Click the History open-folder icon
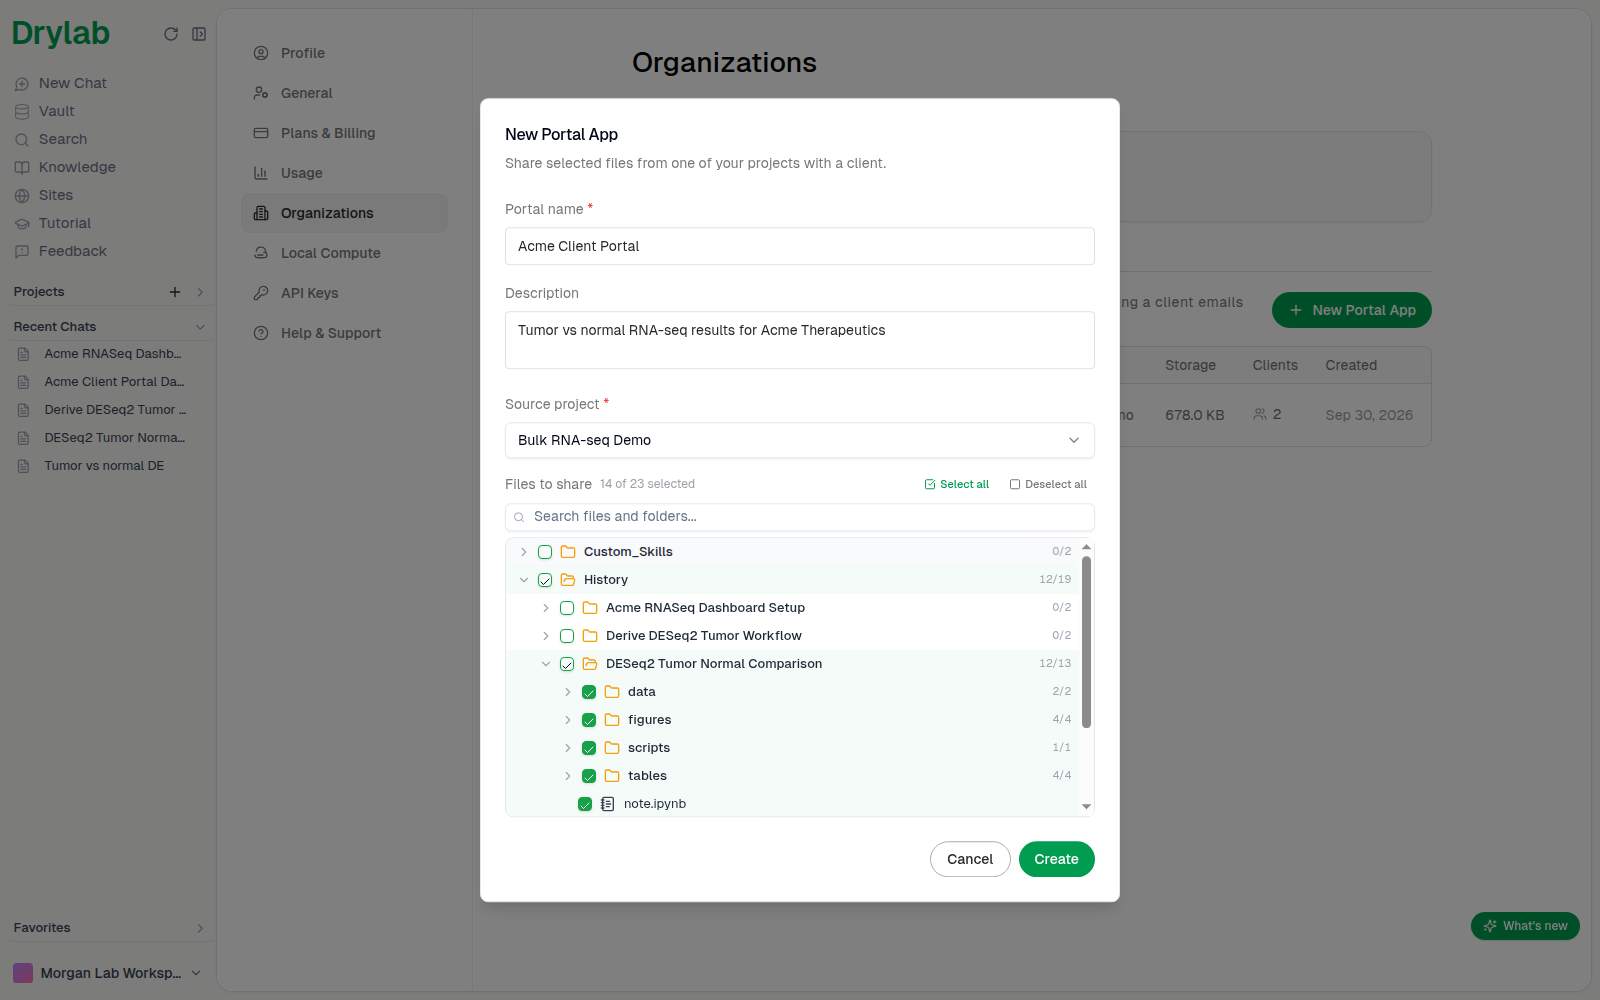This screenshot has height=1000, width=1600. click(x=568, y=580)
